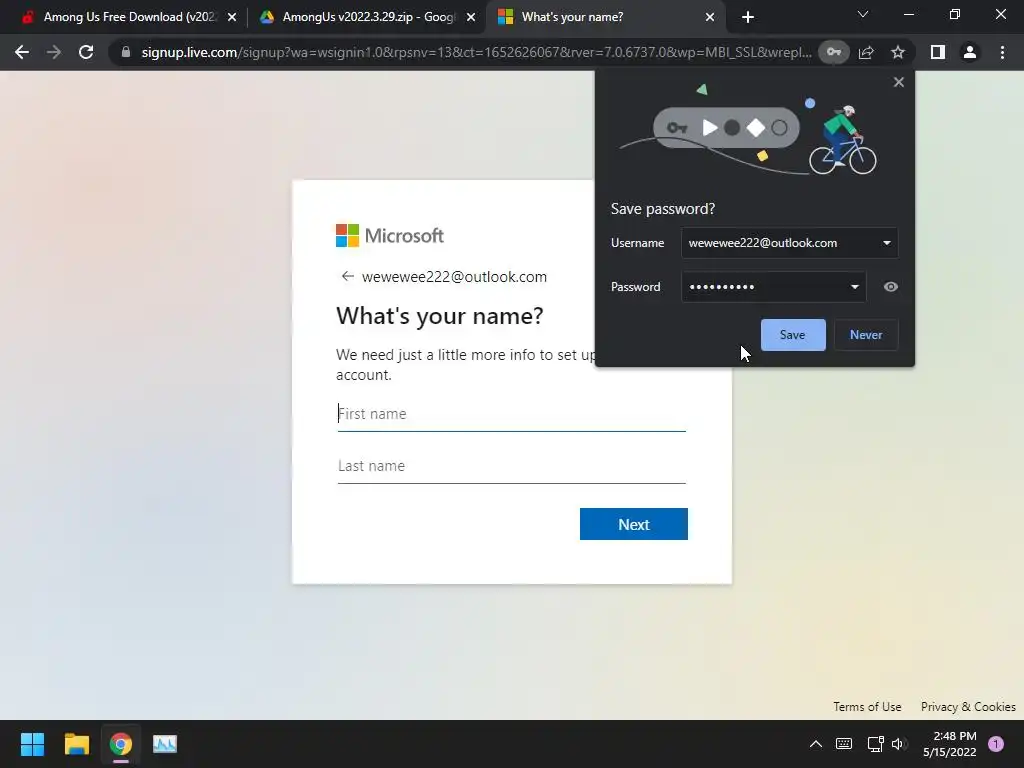Screen dimensions: 1024x768
Task: Click the address bar URL
Action: [x=477, y=52]
